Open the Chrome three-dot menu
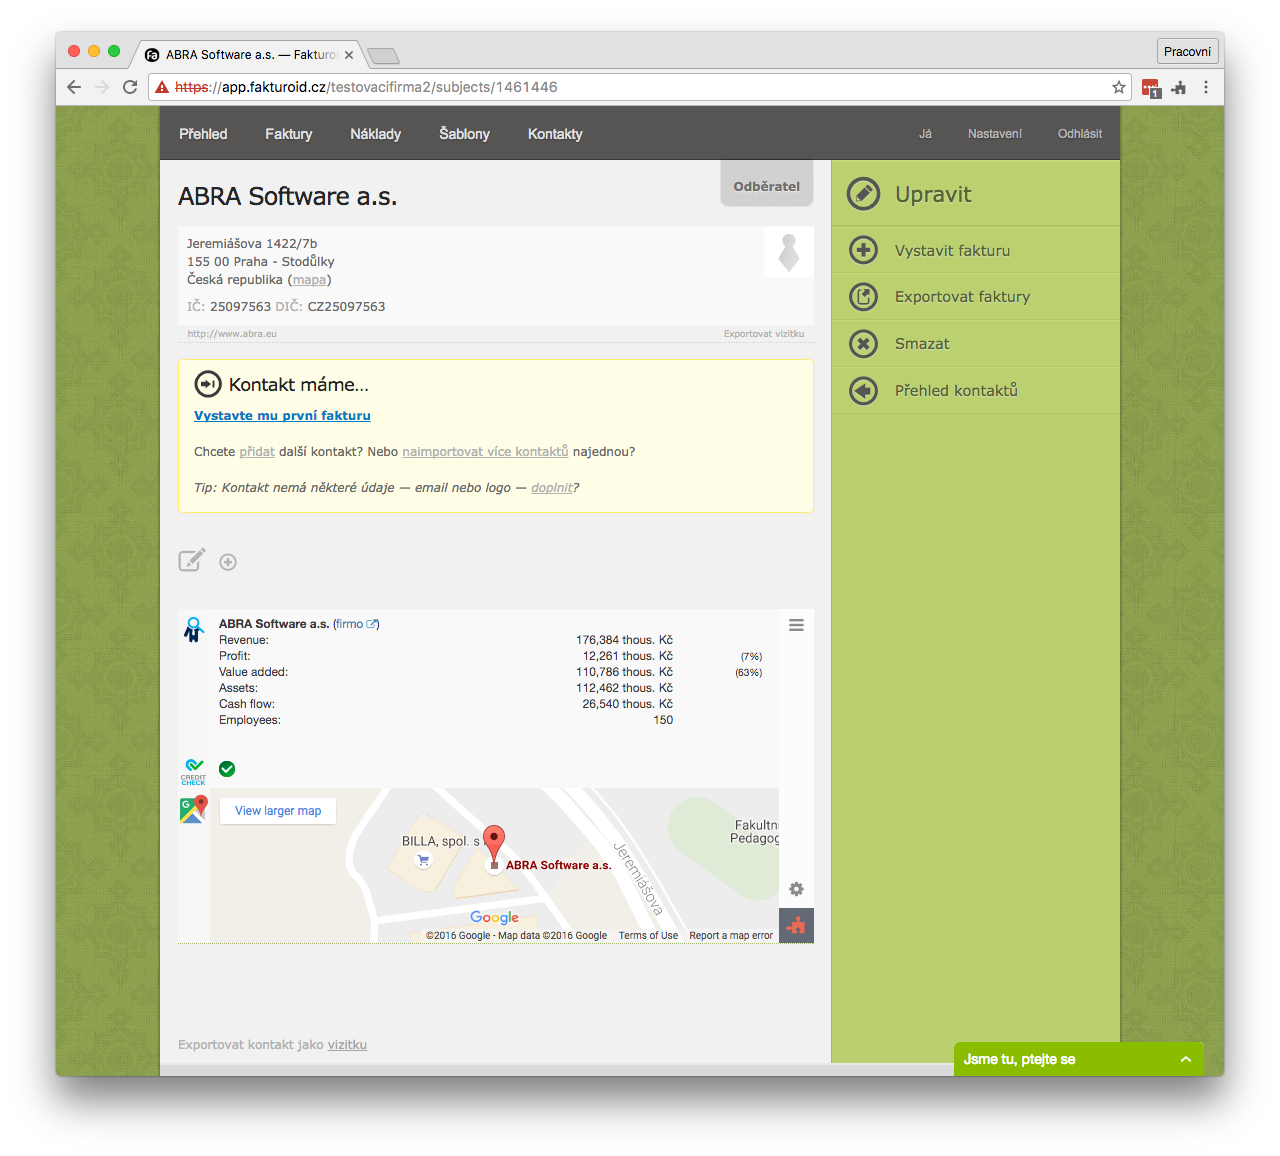1280x1156 pixels. pos(1206,87)
